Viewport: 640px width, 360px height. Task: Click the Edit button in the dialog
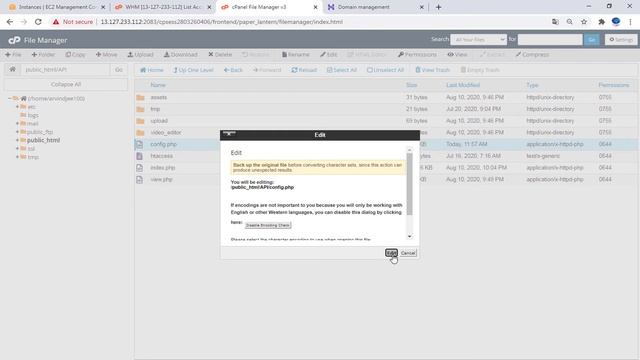pos(391,253)
